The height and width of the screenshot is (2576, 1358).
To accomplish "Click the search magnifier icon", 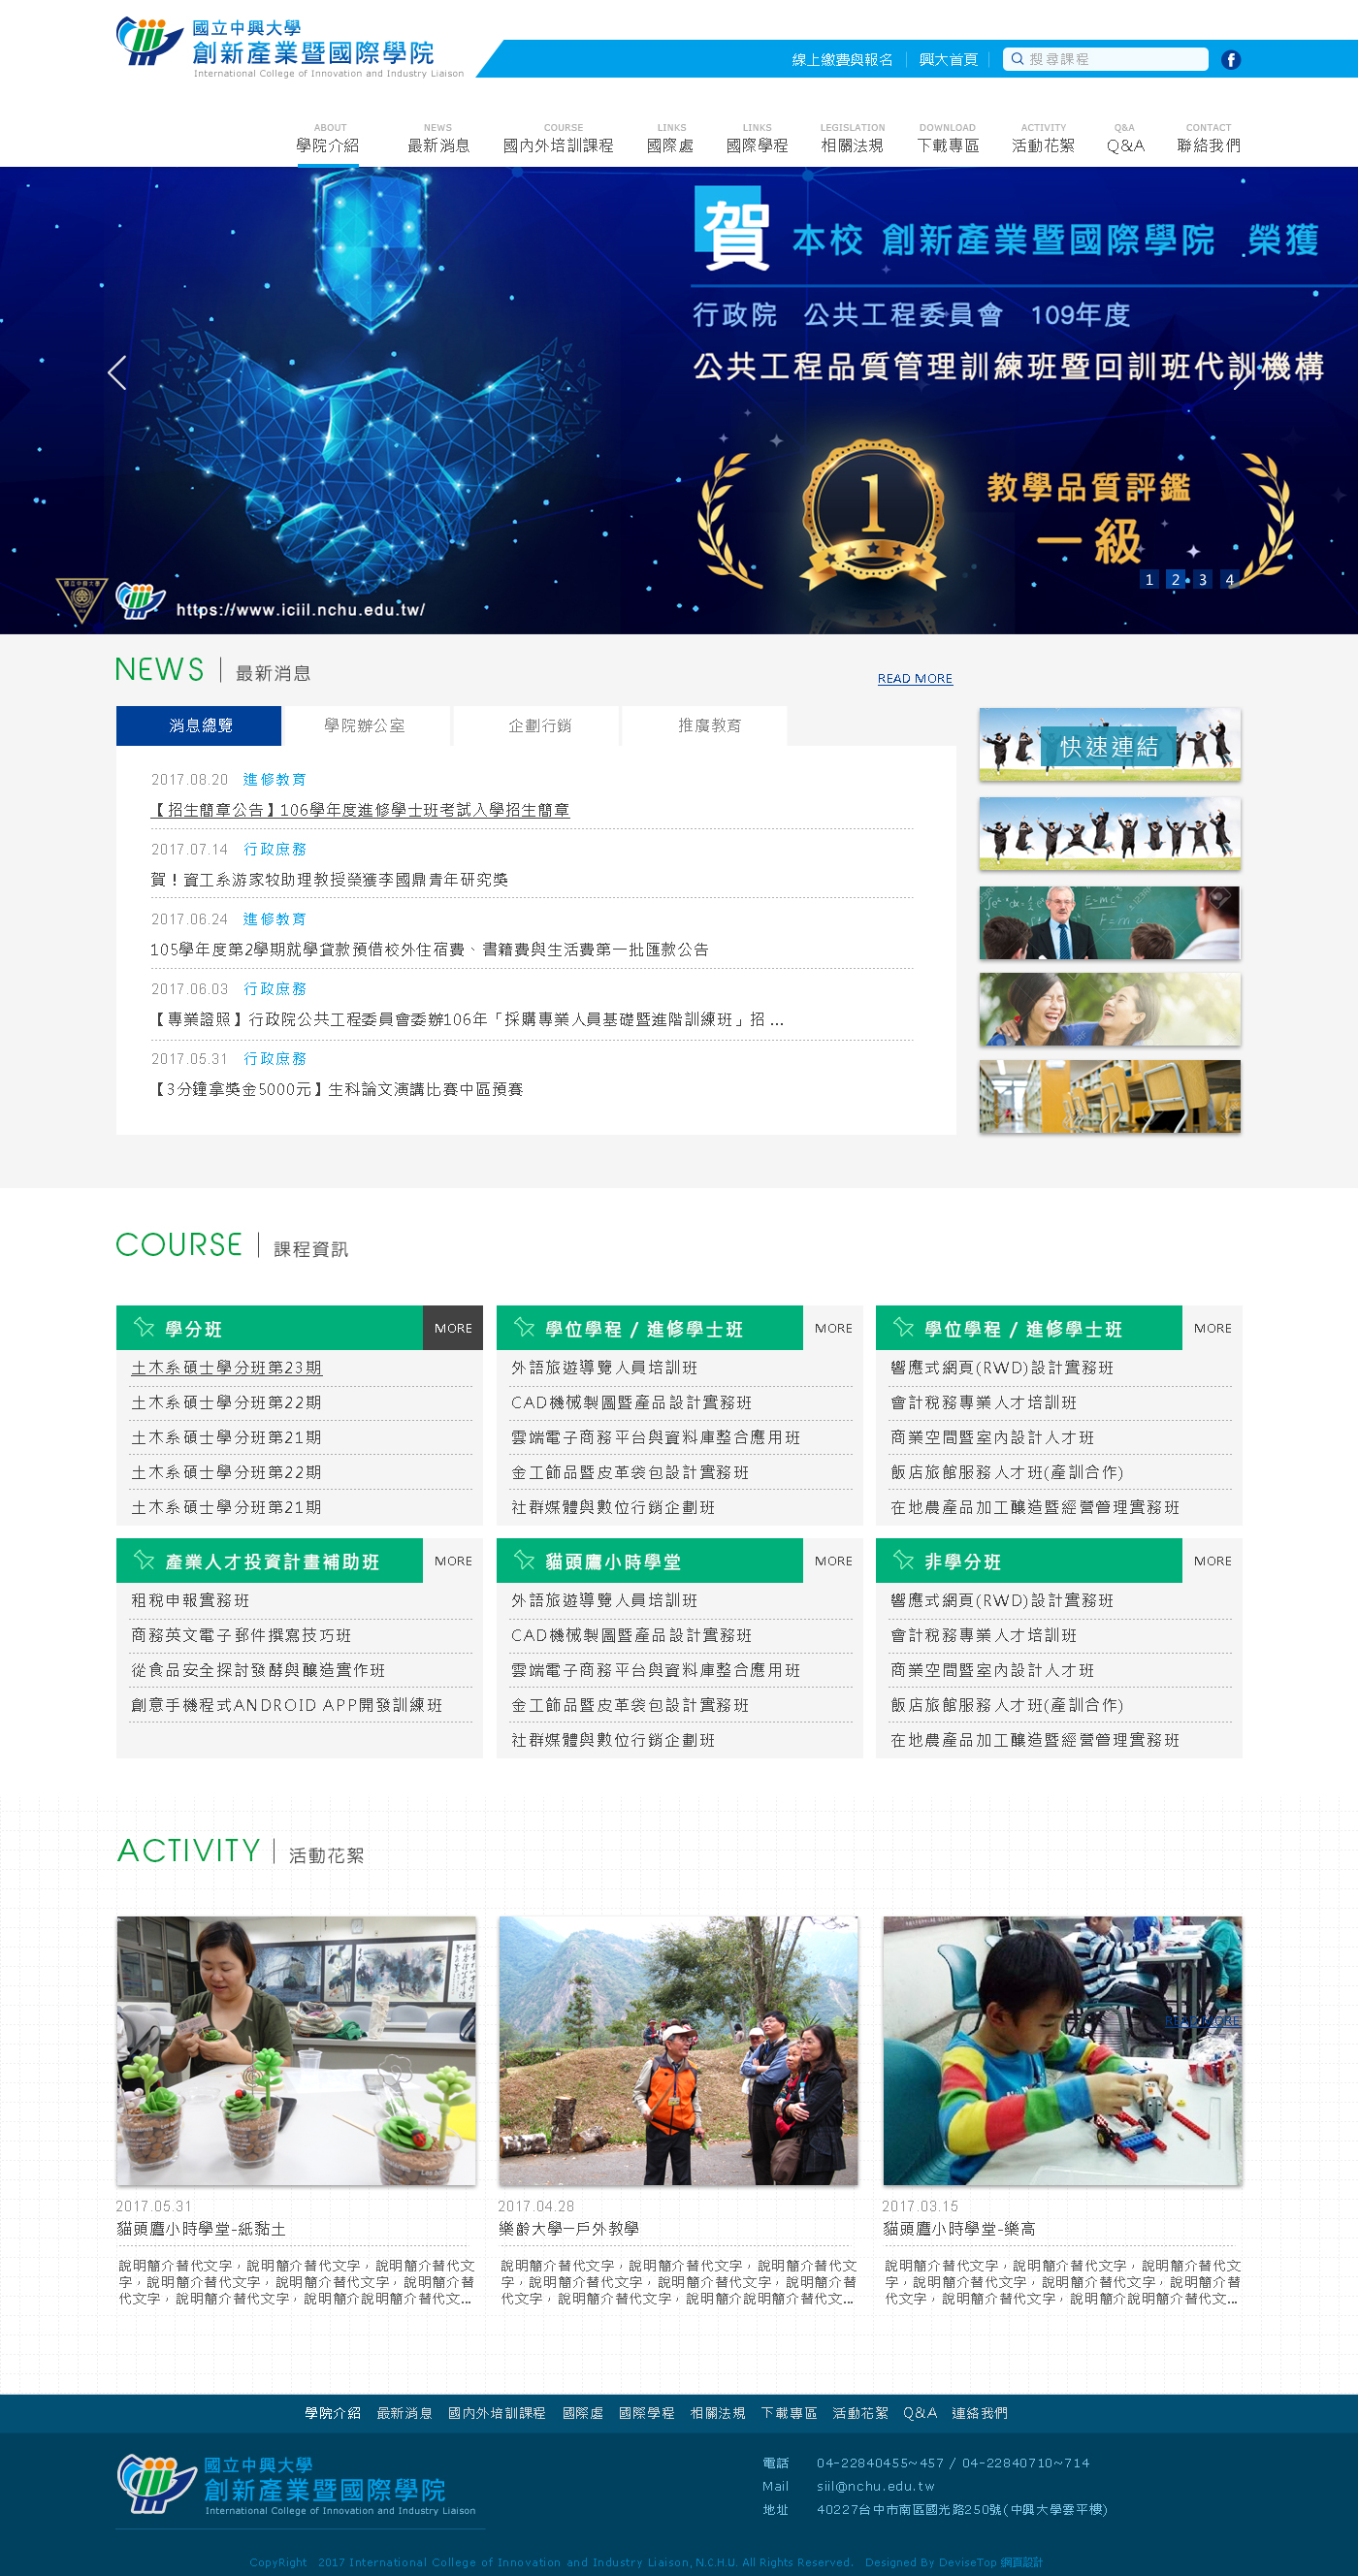I will click(1017, 59).
